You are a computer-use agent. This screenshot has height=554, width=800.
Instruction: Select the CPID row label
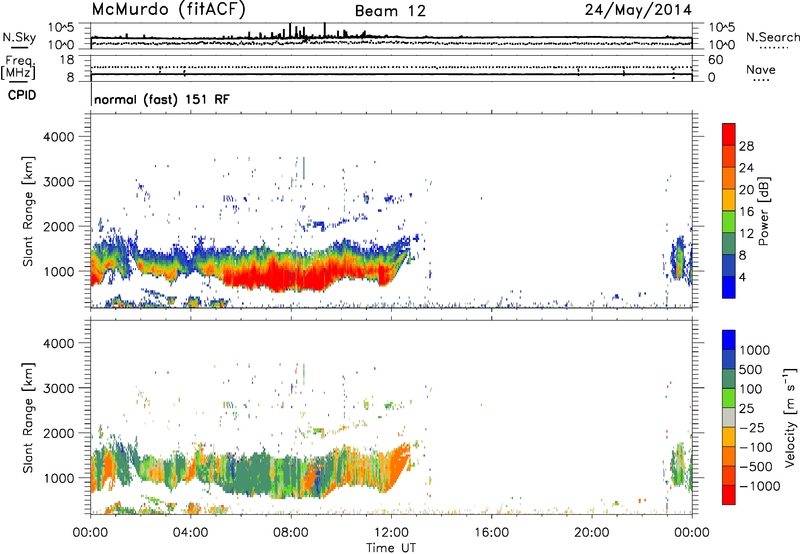click(22, 95)
